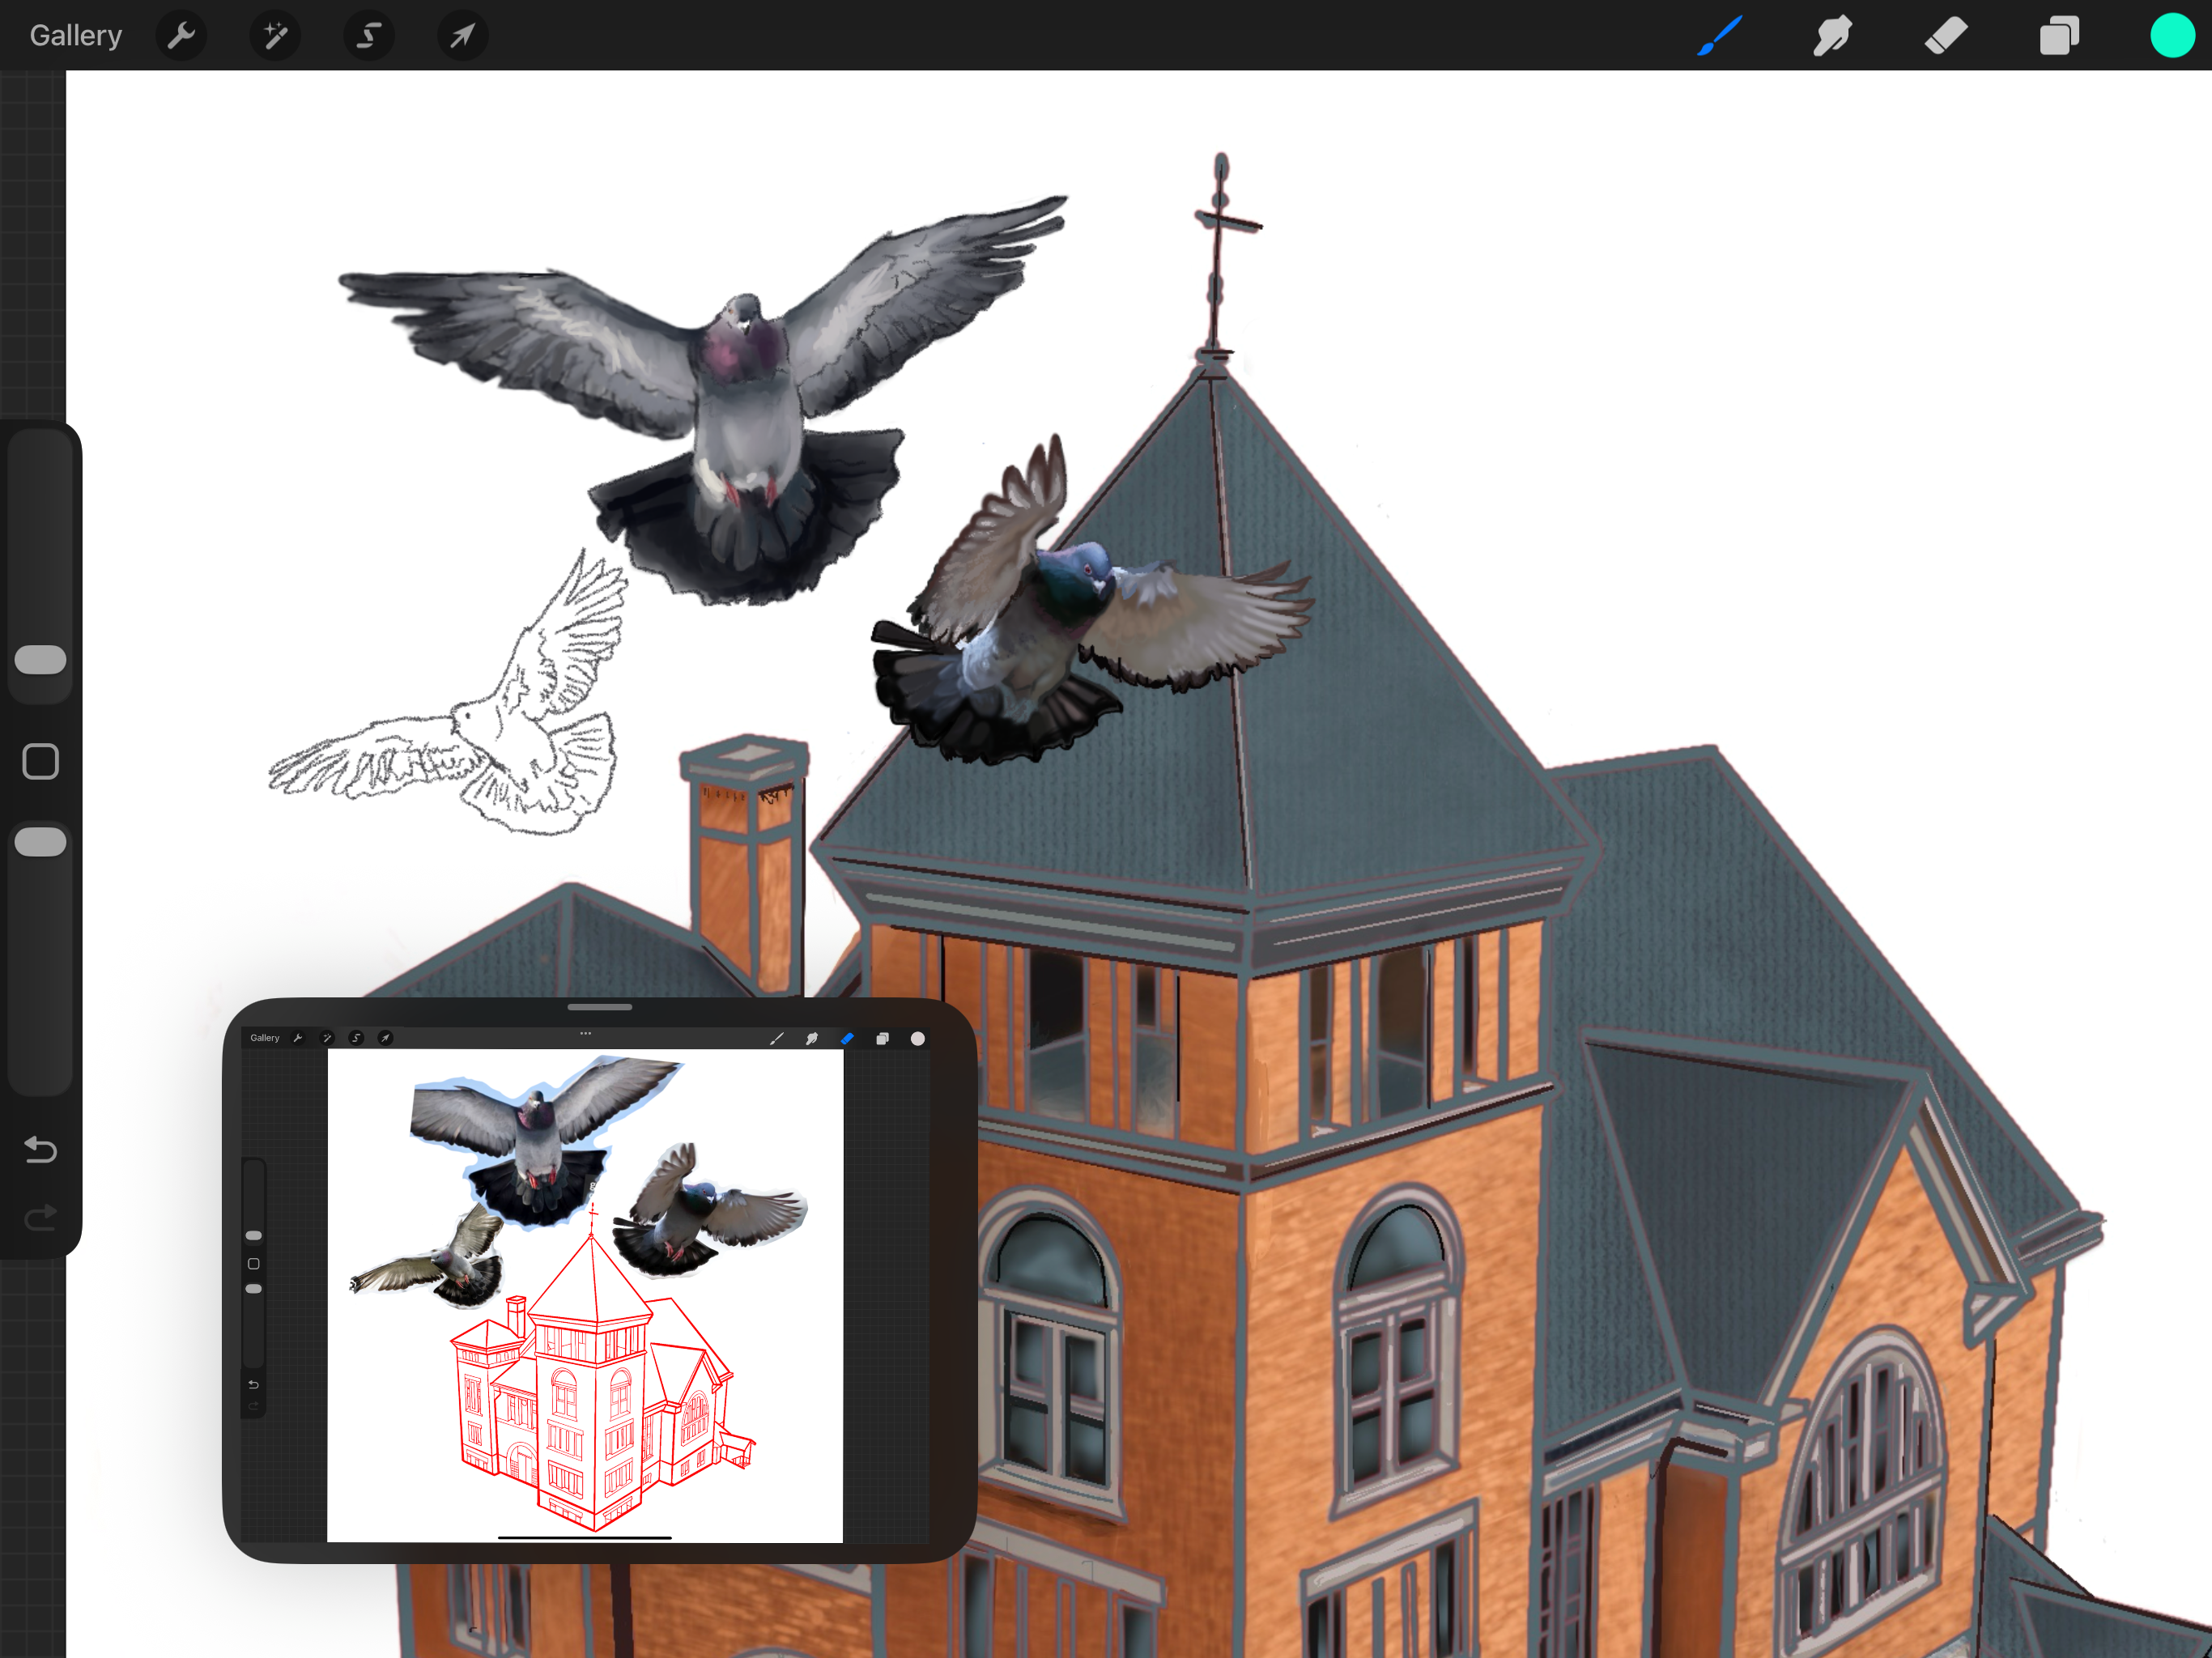2212x1658 pixels.
Task: Tap the brush opacity slider handle
Action: pos(41,842)
